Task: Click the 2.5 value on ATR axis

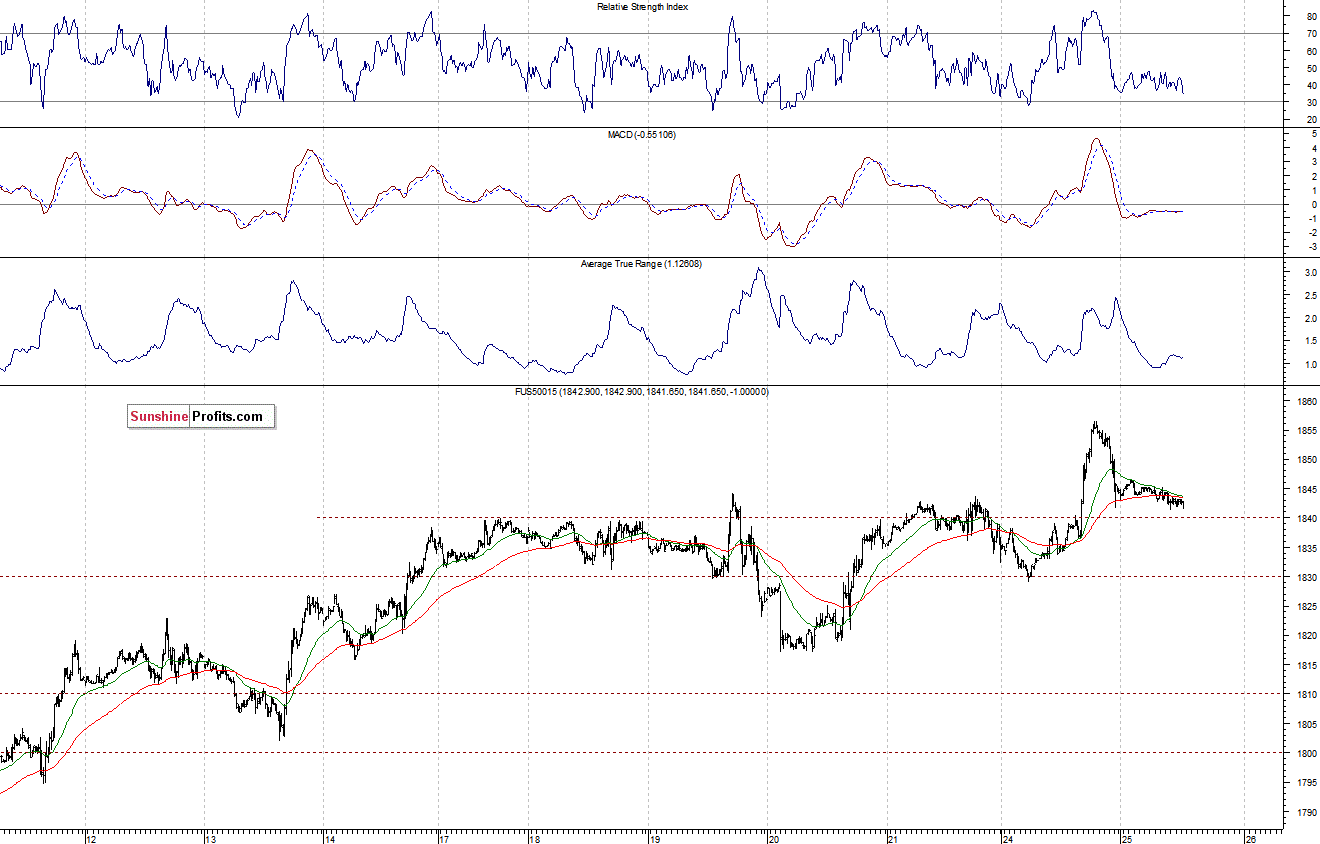Action: click(x=1309, y=295)
